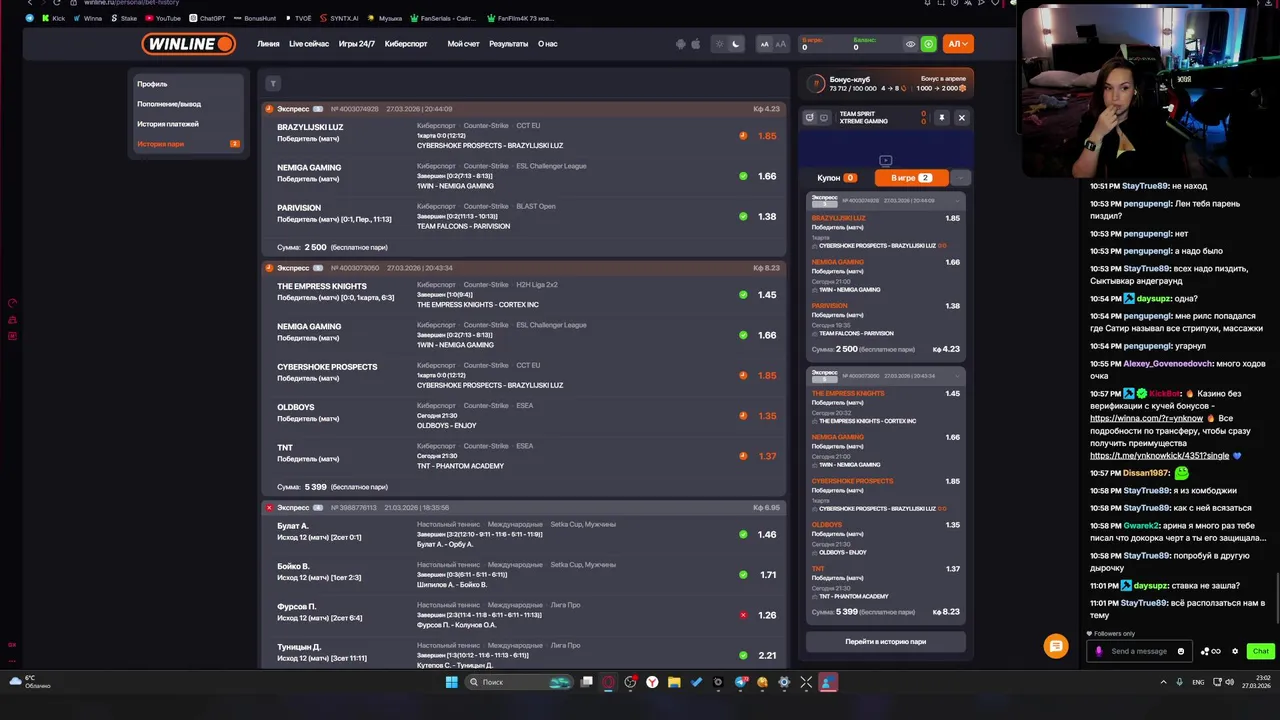The image size is (1280, 720).
Task: Click the taskbar Поиск search box
Action: coord(519,682)
